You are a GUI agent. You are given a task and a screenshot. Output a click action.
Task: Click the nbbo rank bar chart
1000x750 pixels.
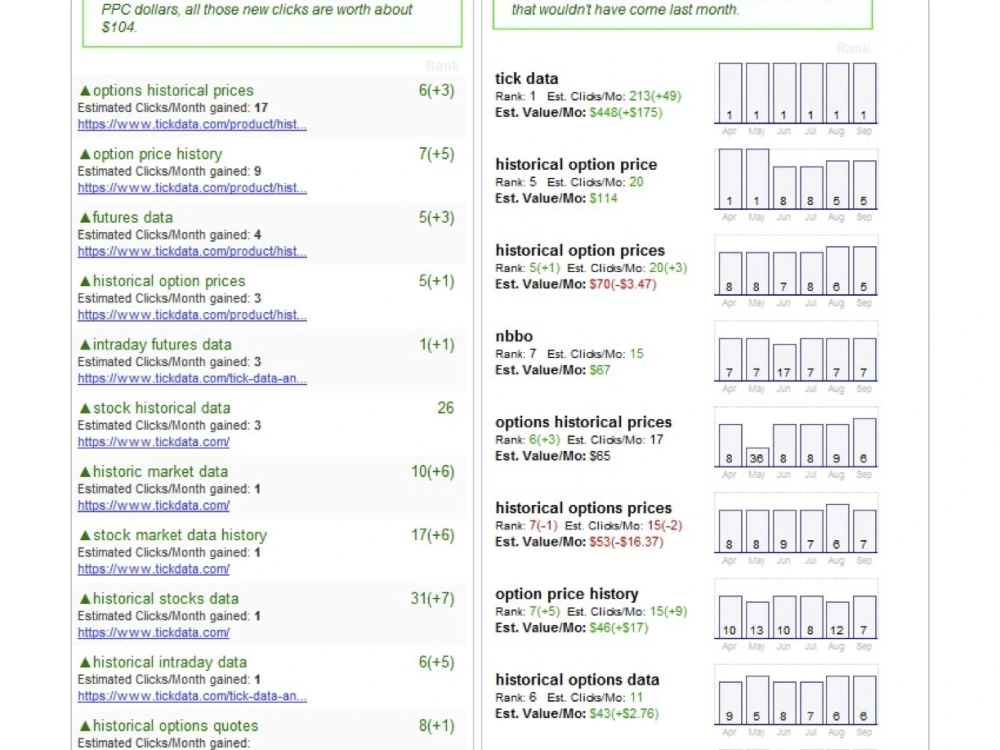(x=796, y=351)
